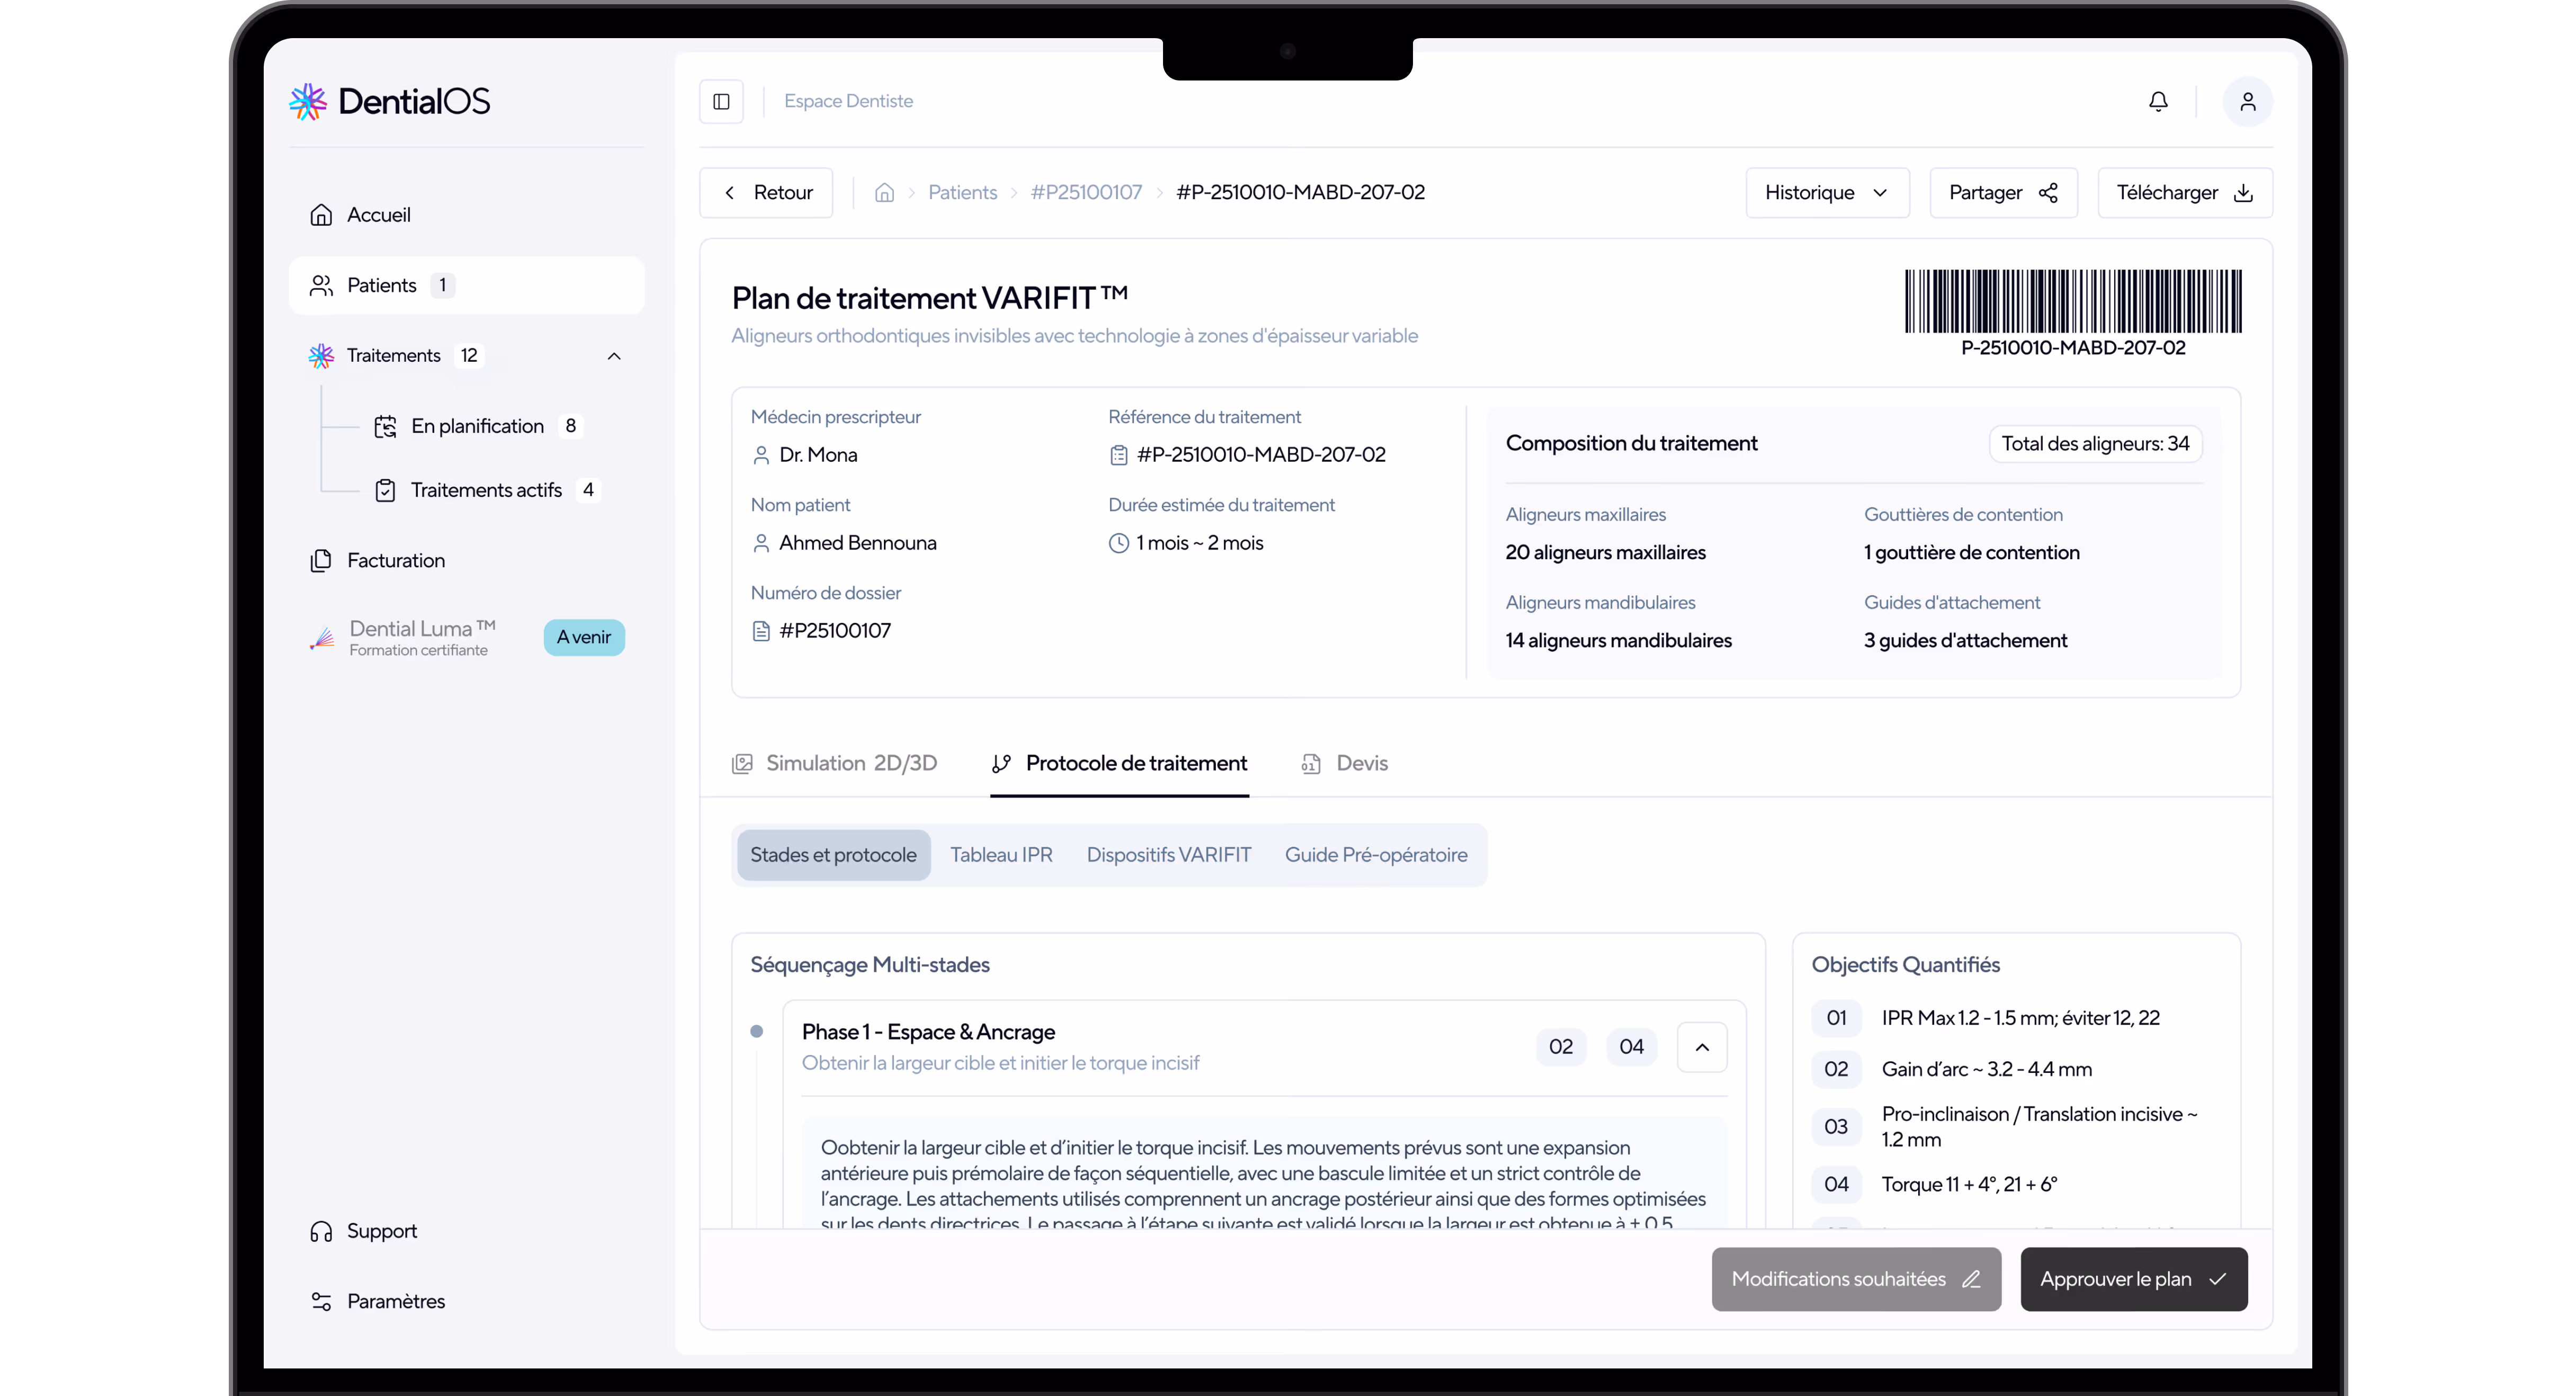Click the Retour button

[x=766, y=192]
